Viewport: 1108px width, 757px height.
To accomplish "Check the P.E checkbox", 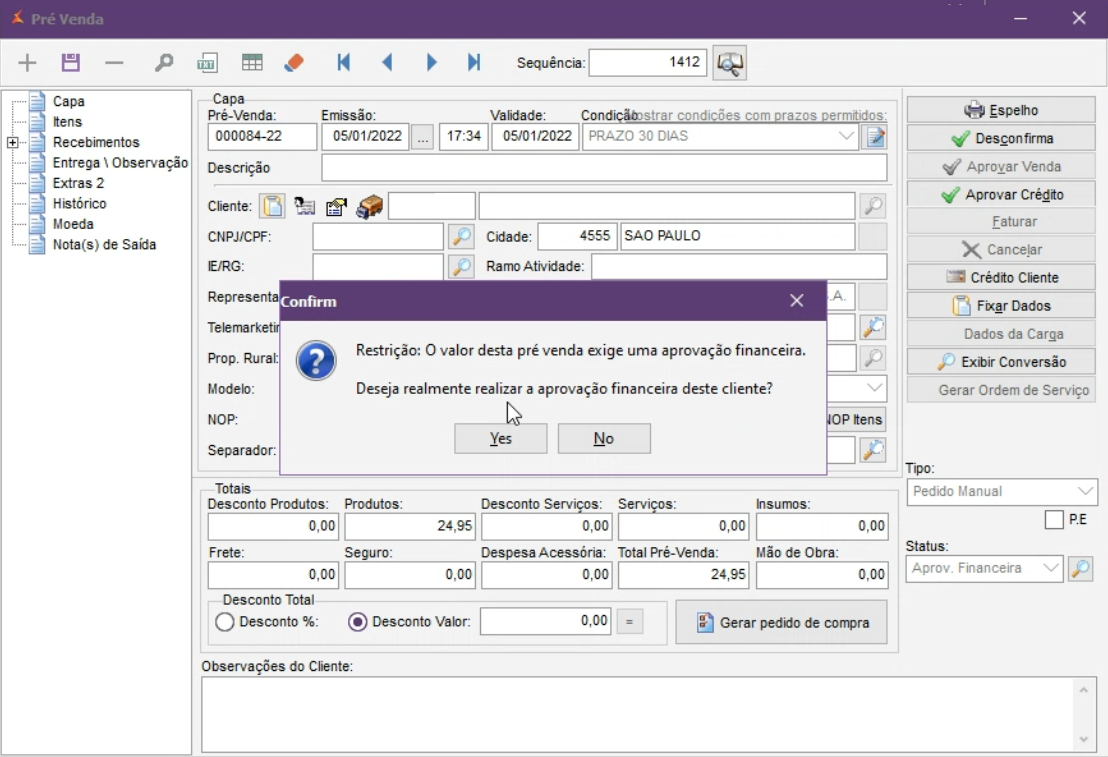I will (x=1054, y=520).
